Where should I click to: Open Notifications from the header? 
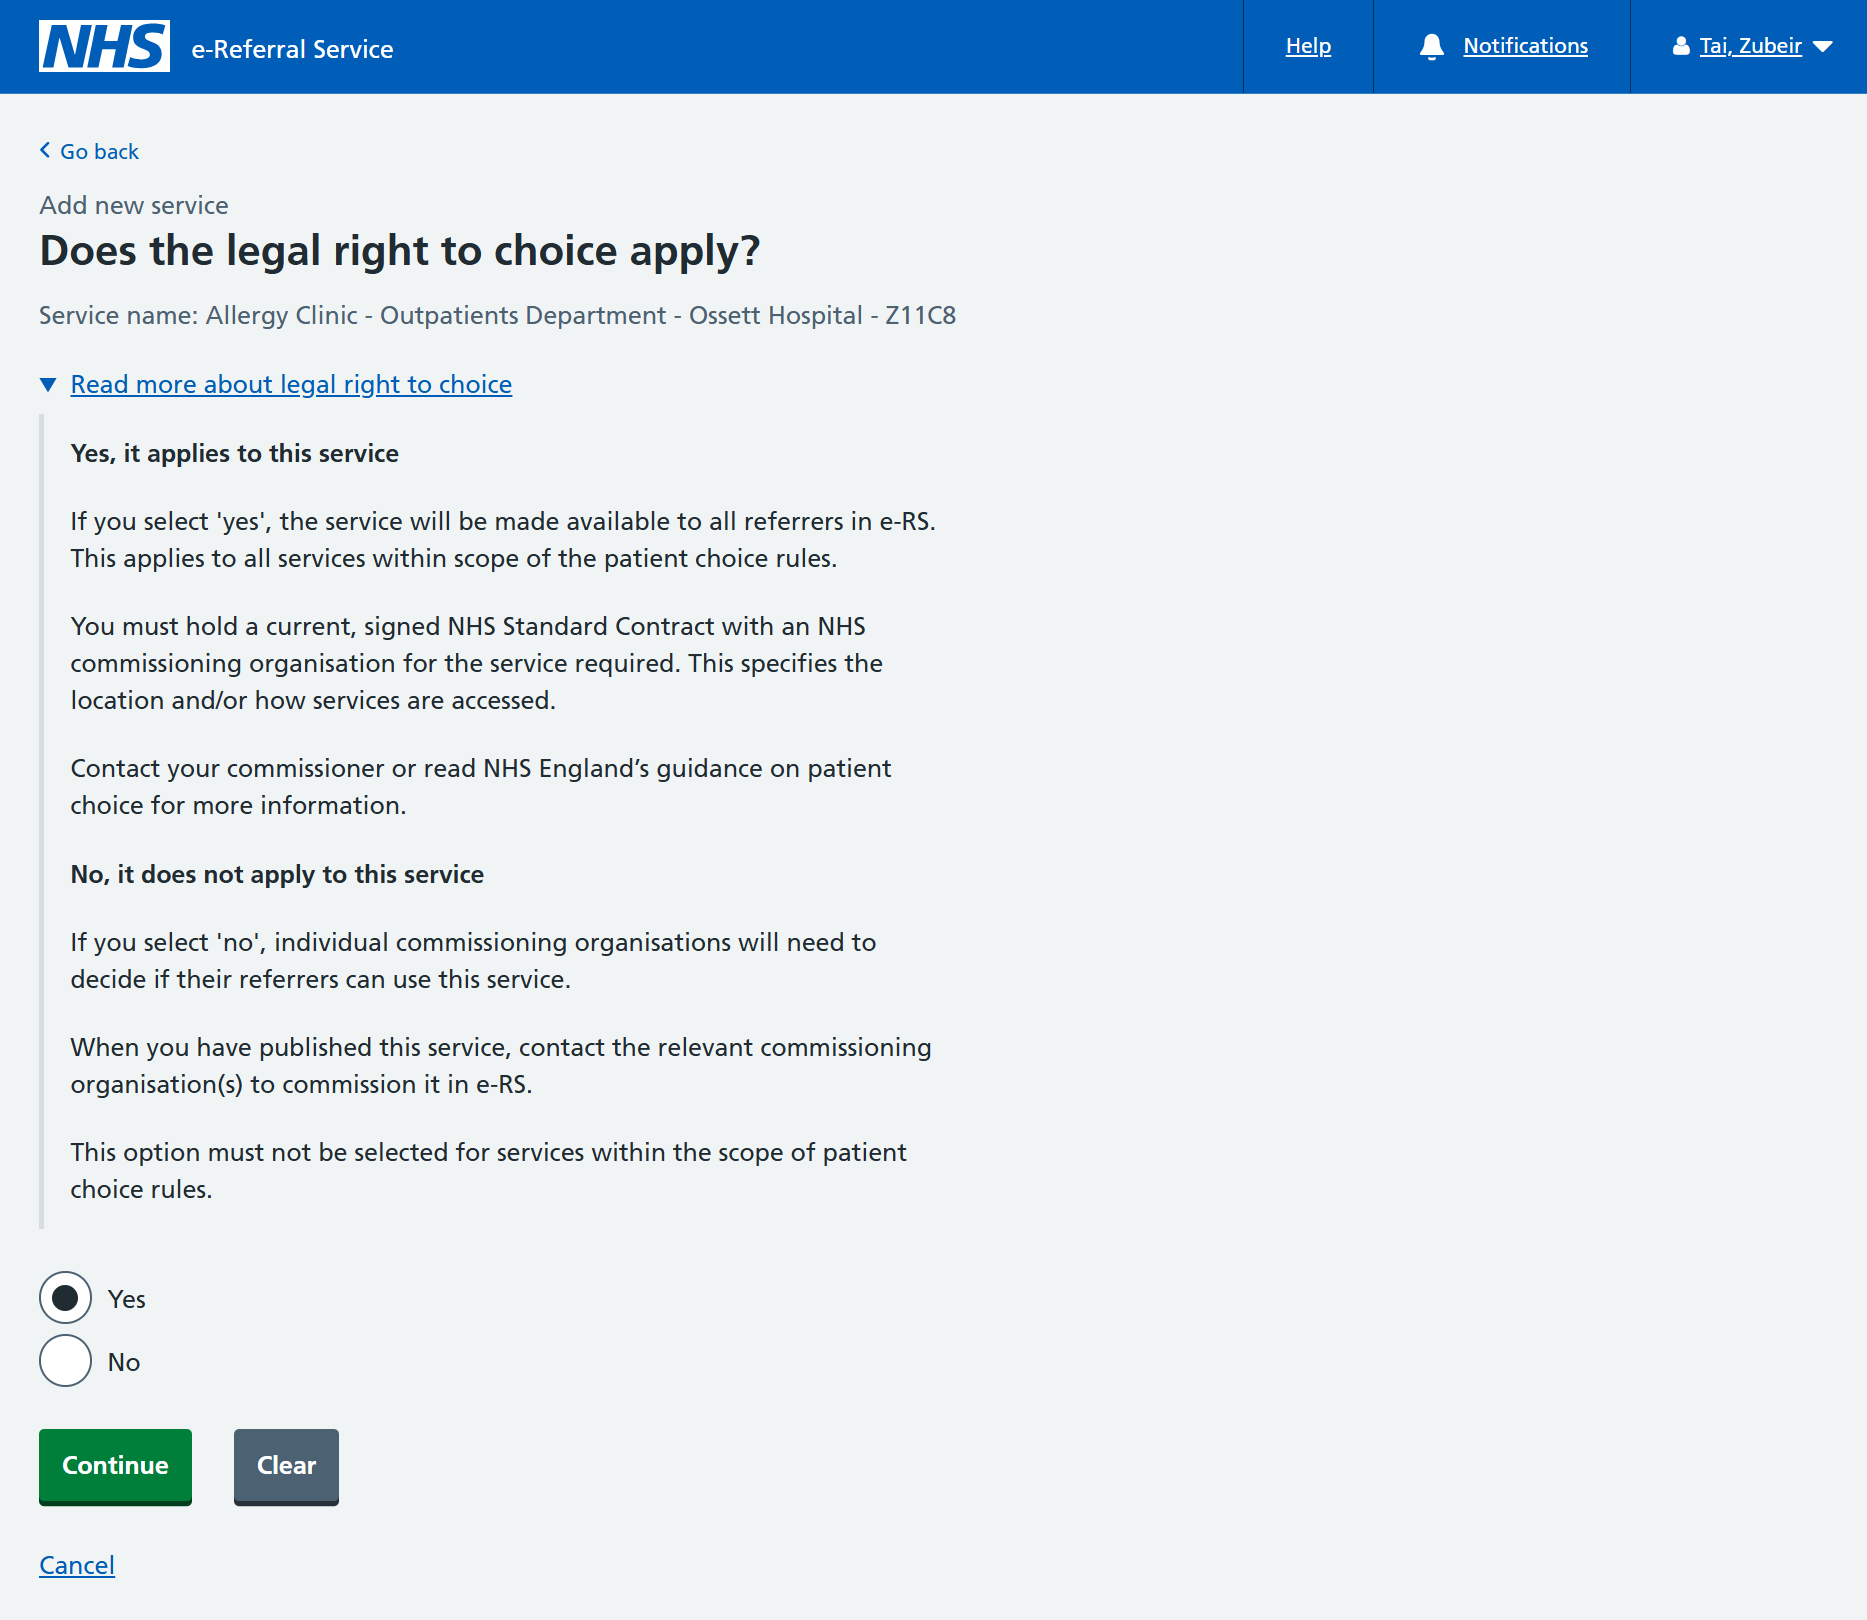(1525, 46)
